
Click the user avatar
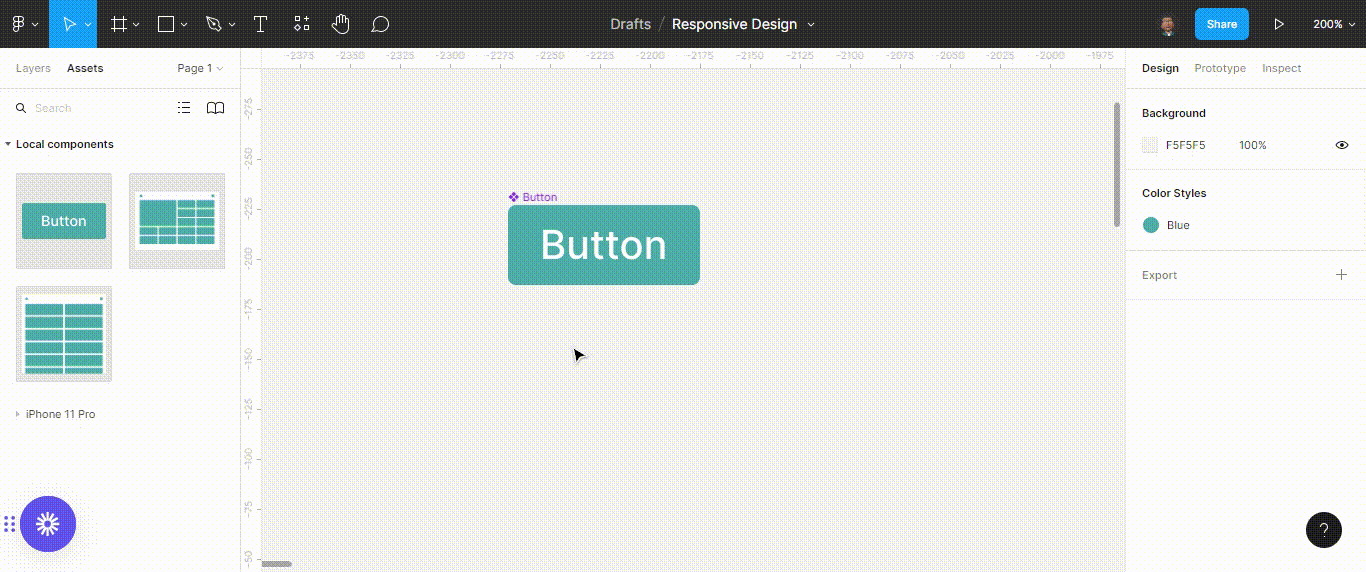[1167, 24]
